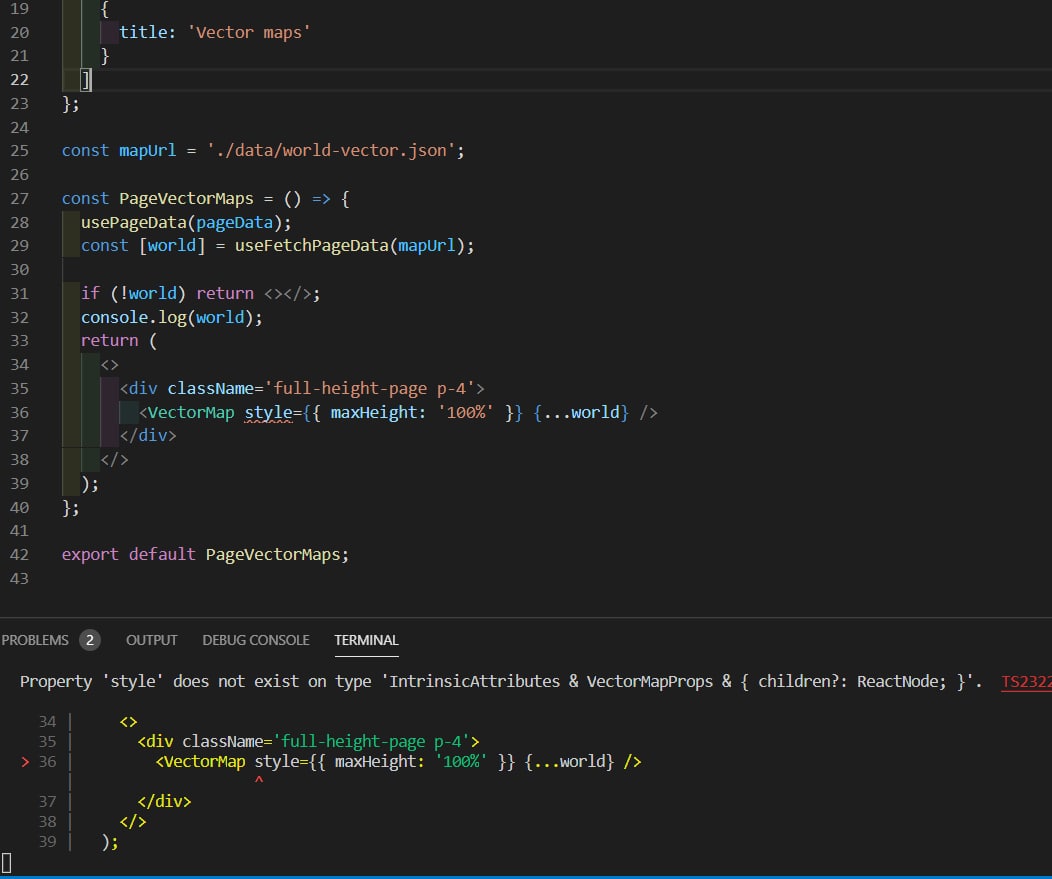The width and height of the screenshot is (1052, 879).
Task: Click the red arrow marker in terminal output
Action: point(26,762)
